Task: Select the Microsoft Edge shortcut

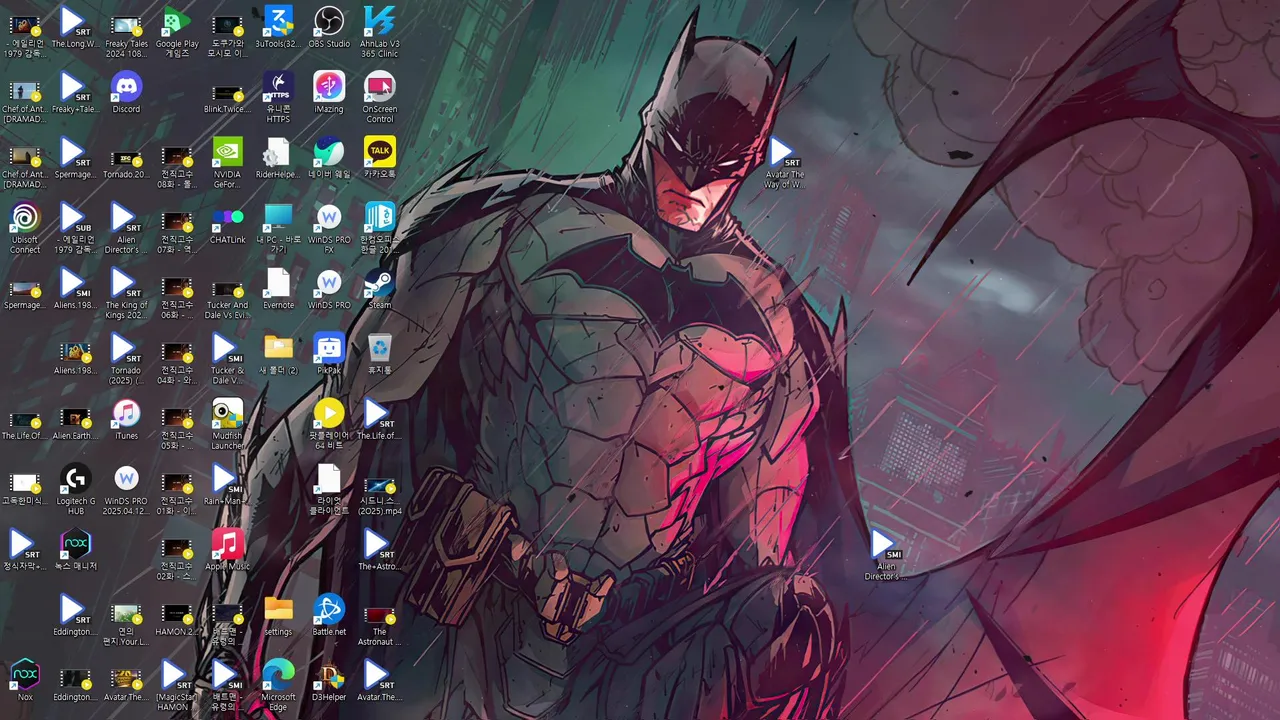Action: [278, 686]
